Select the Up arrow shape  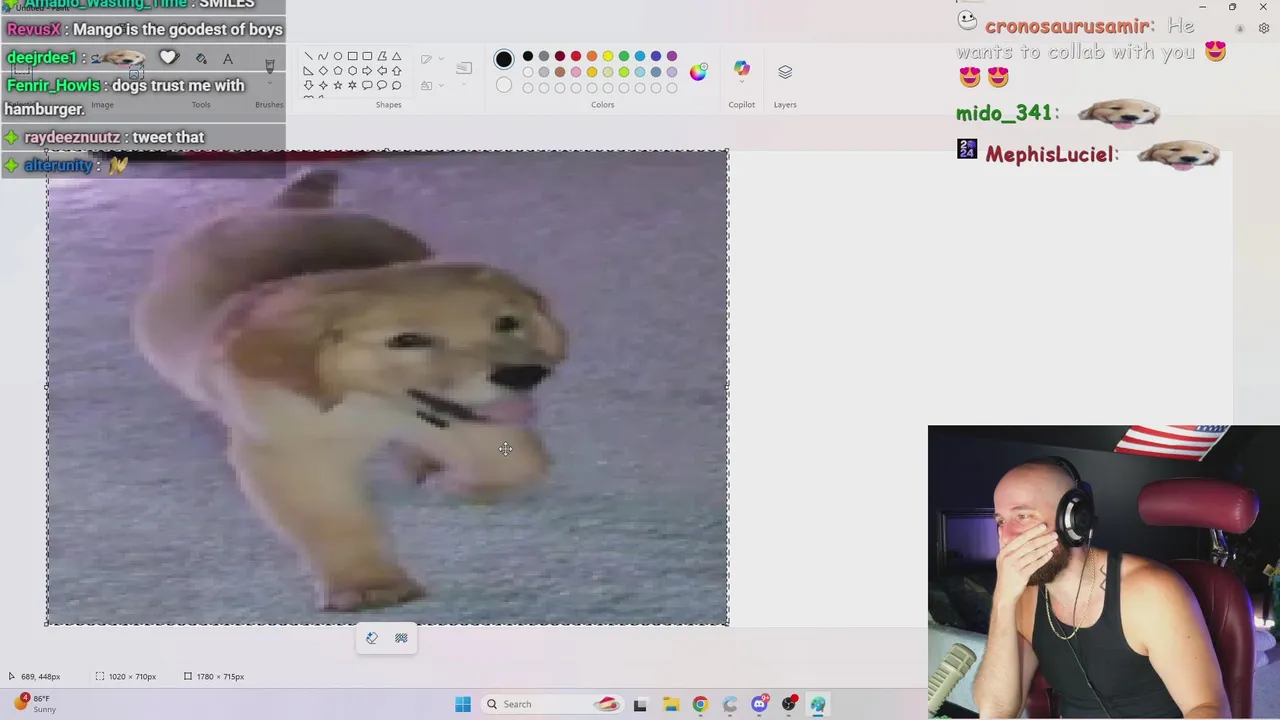396,71
